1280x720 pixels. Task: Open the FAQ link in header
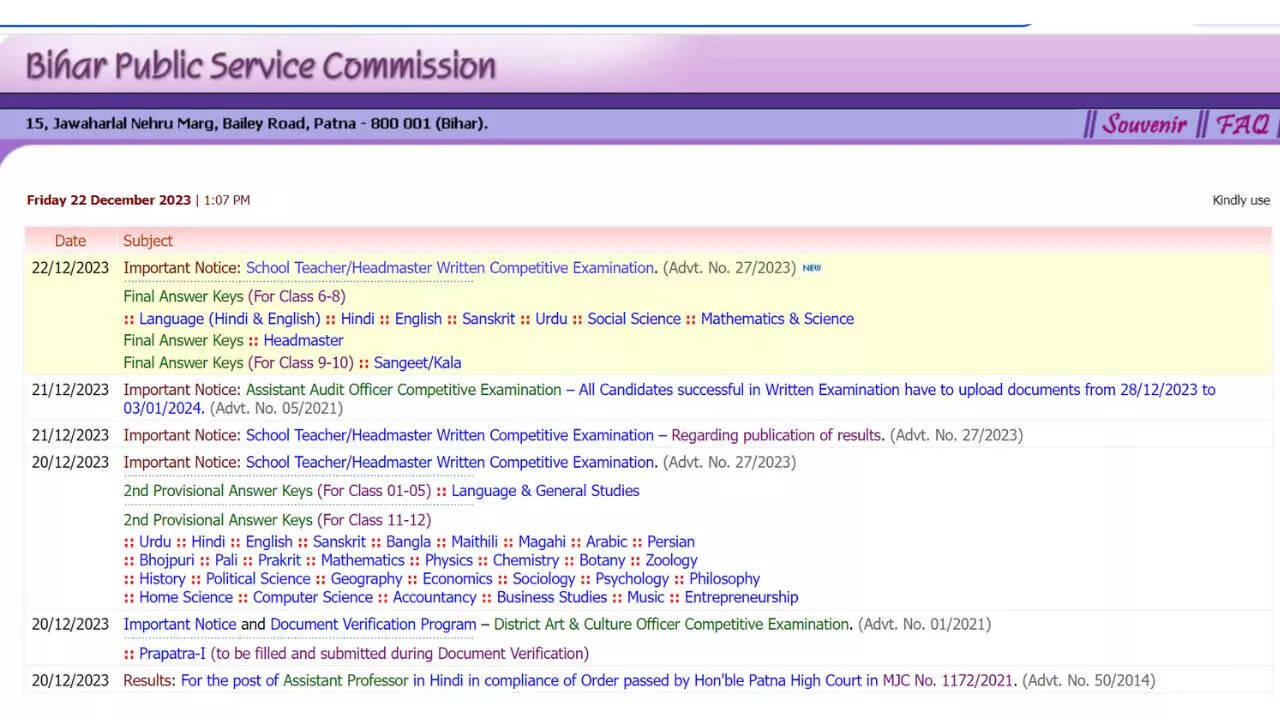tap(1242, 124)
